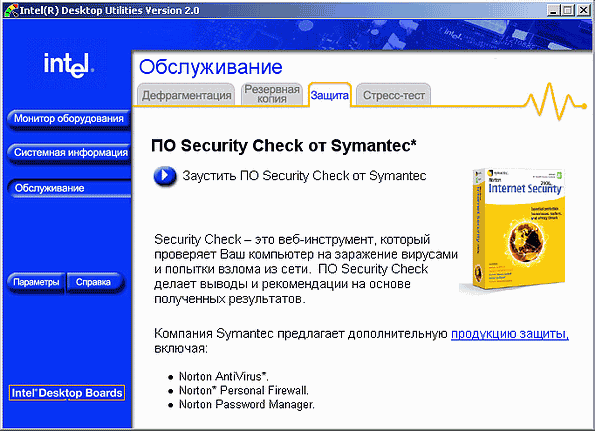Select the Обслуживание sidebar button
The height and width of the screenshot is (431, 595).
point(69,188)
